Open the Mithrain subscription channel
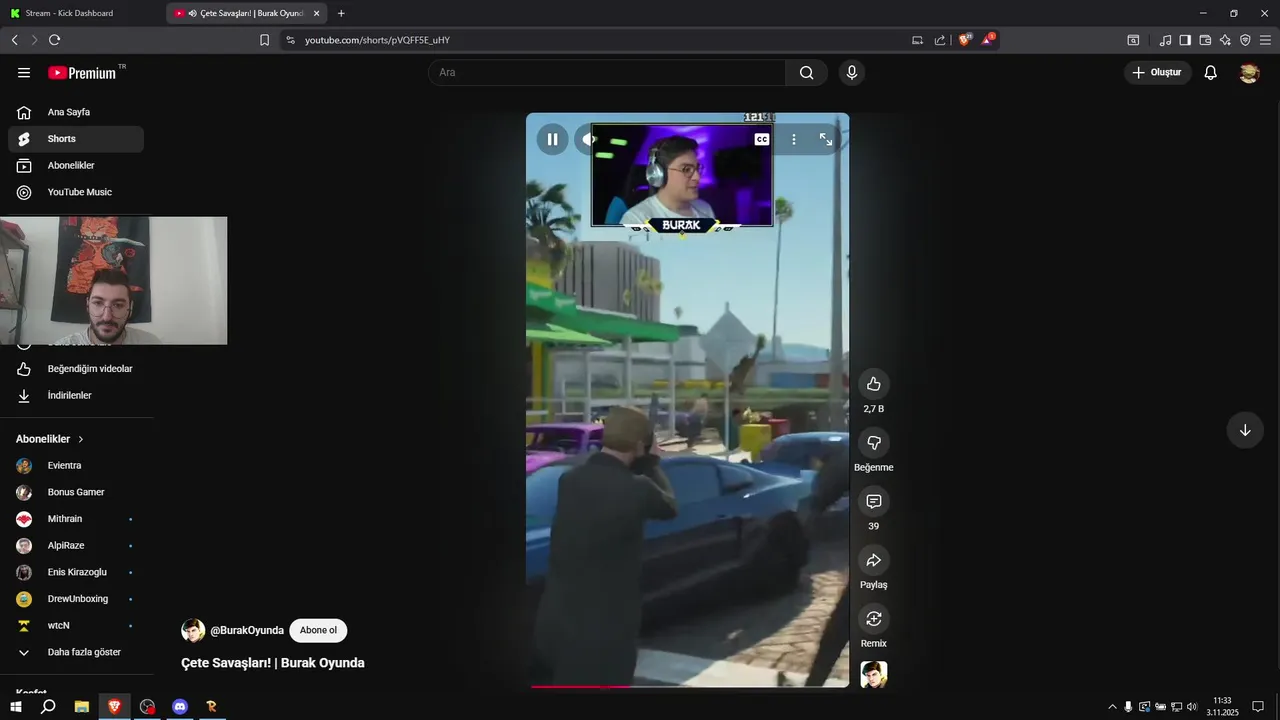The width and height of the screenshot is (1280, 720). tap(76, 519)
